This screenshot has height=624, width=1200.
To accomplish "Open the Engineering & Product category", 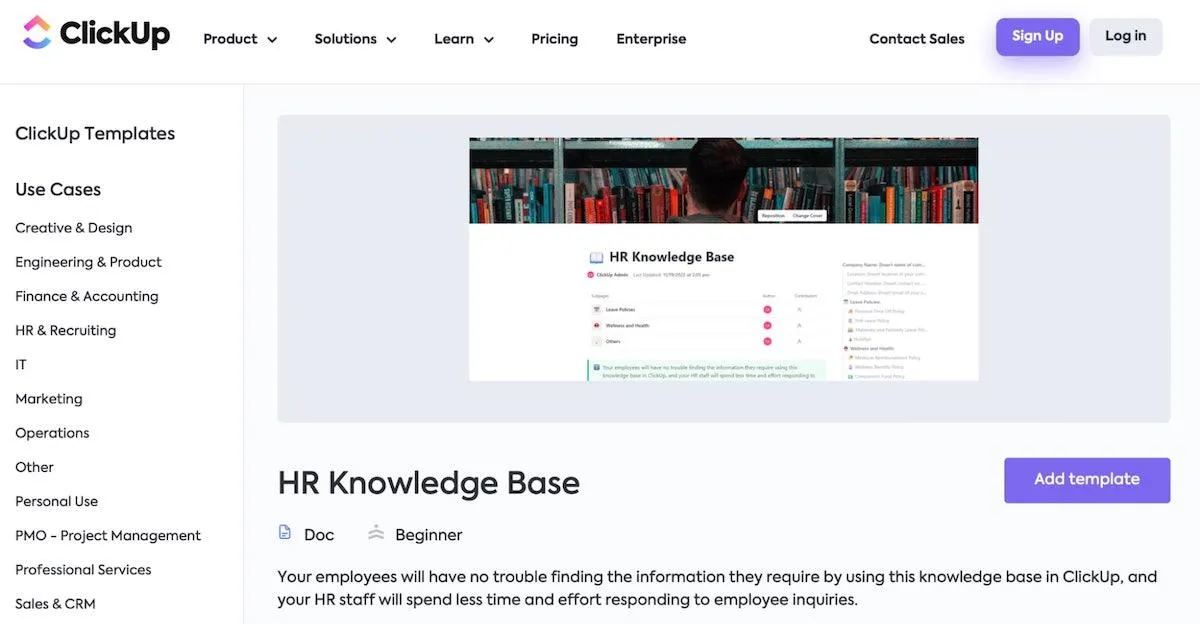I will coord(88,262).
